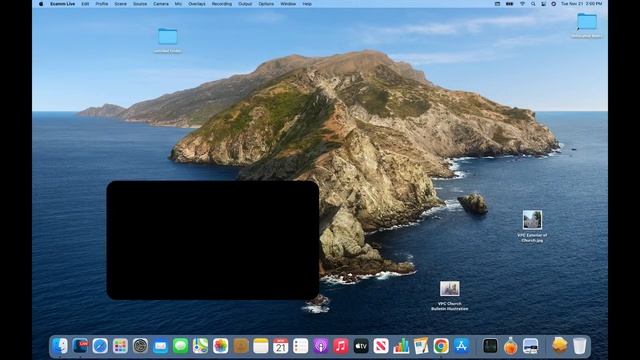This screenshot has height=360, width=640.
Task: Open the Trash in the Dock
Action: (580, 346)
